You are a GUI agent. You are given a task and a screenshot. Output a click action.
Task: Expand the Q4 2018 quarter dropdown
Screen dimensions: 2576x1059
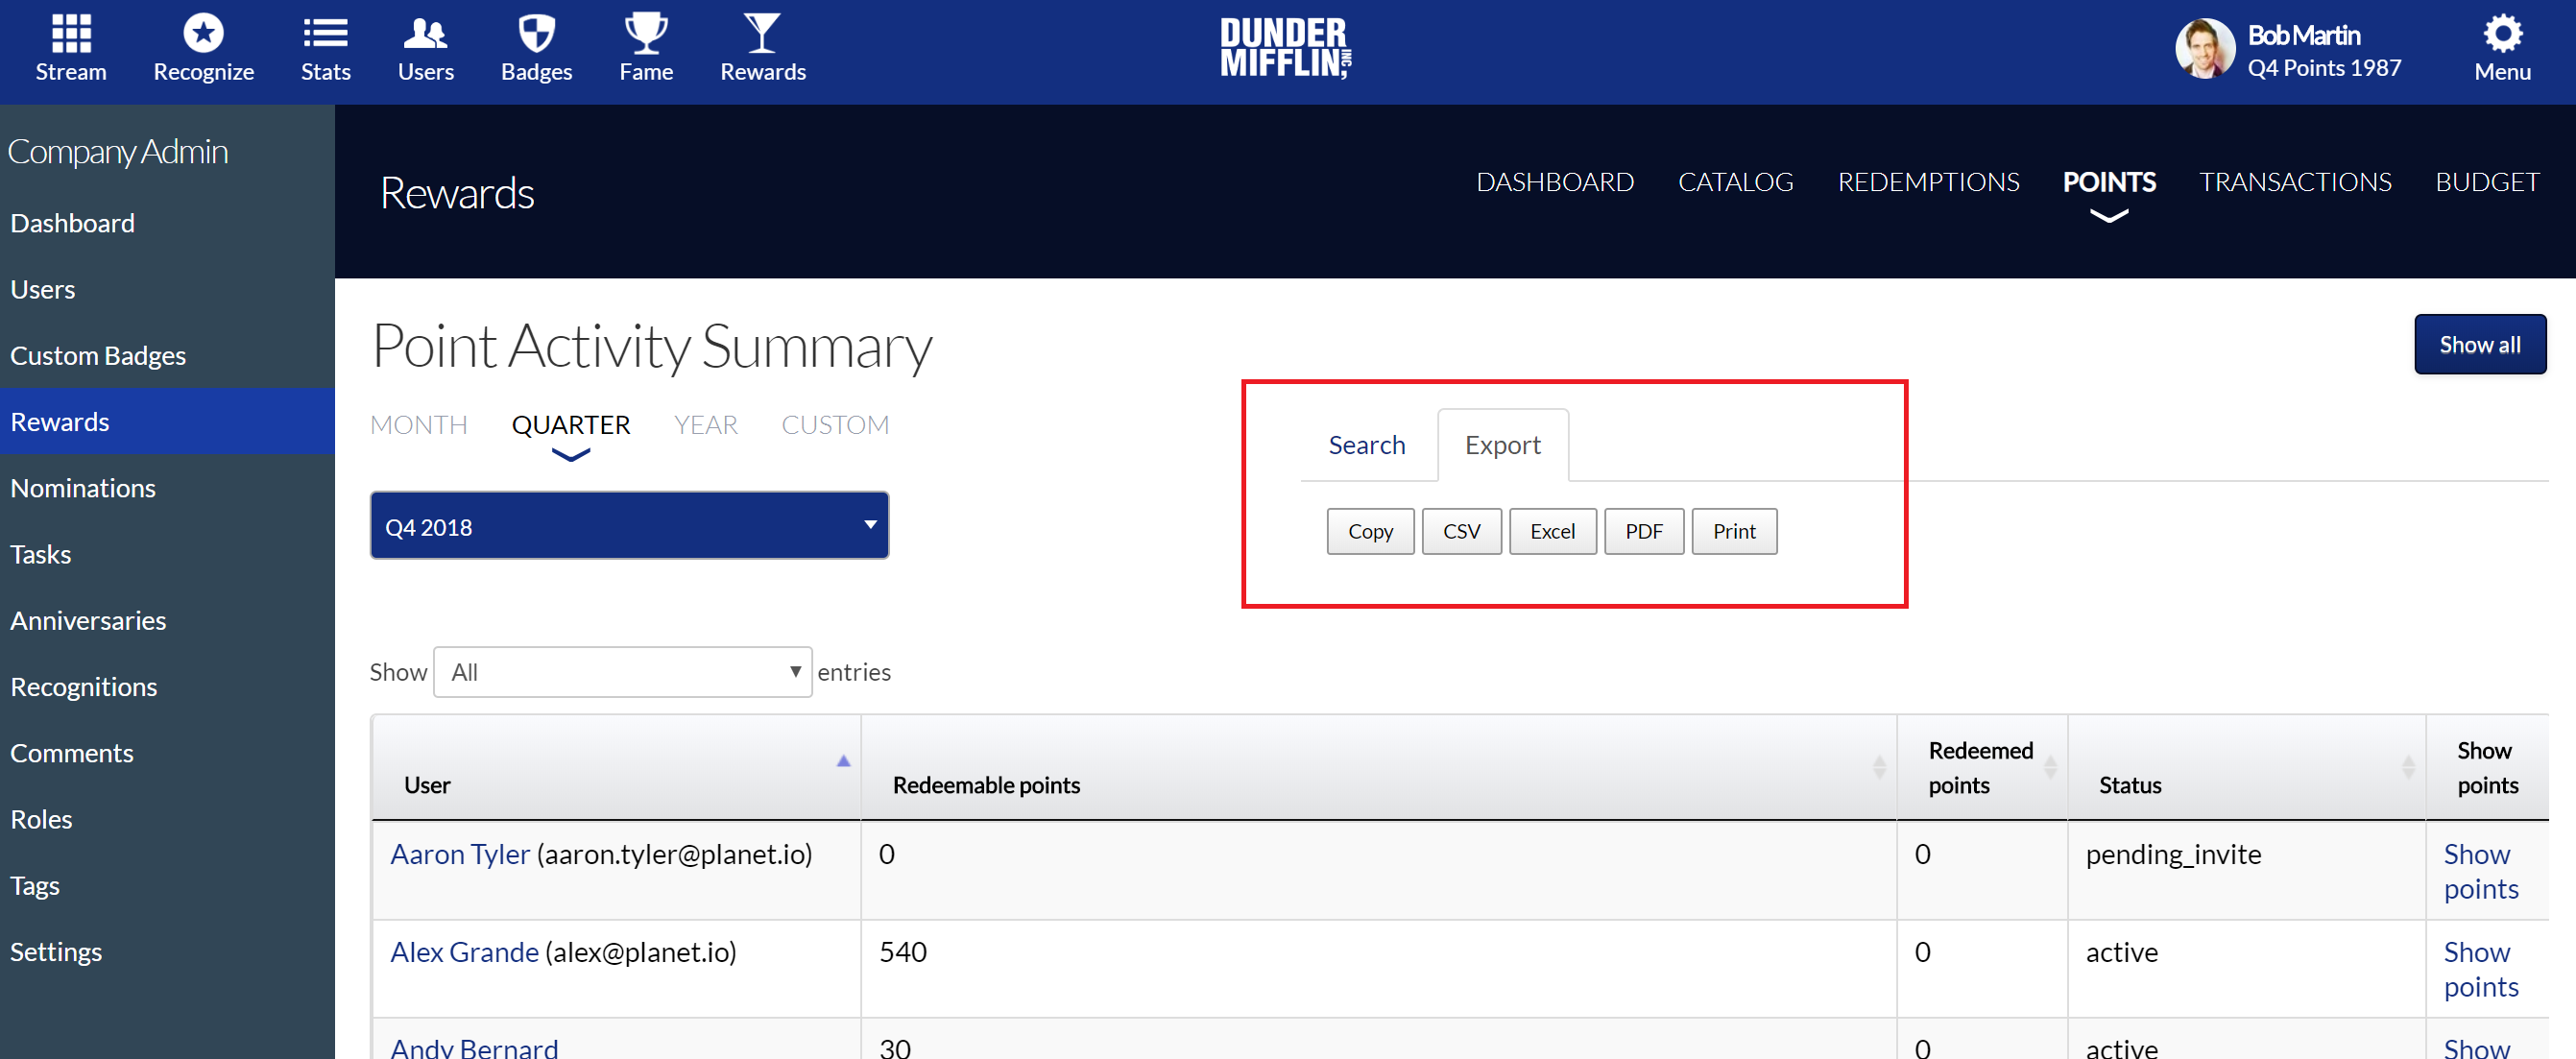[629, 526]
